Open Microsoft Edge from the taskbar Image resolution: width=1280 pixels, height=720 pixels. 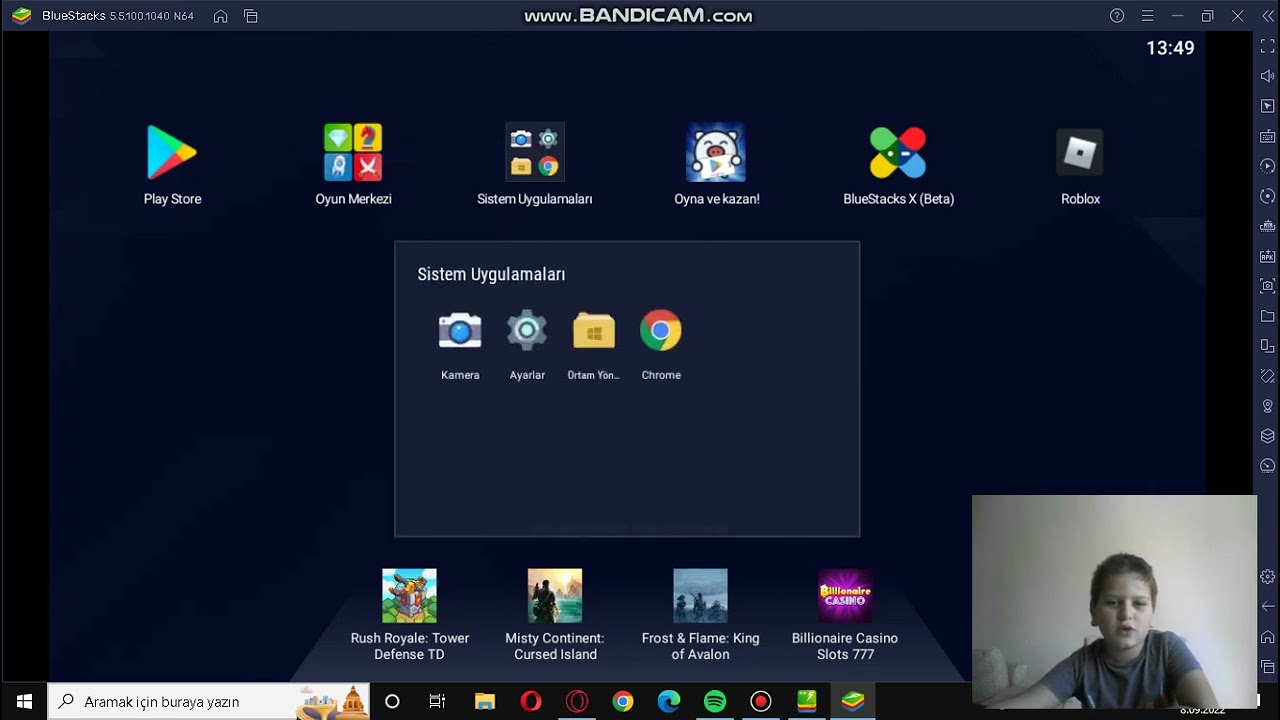(669, 701)
